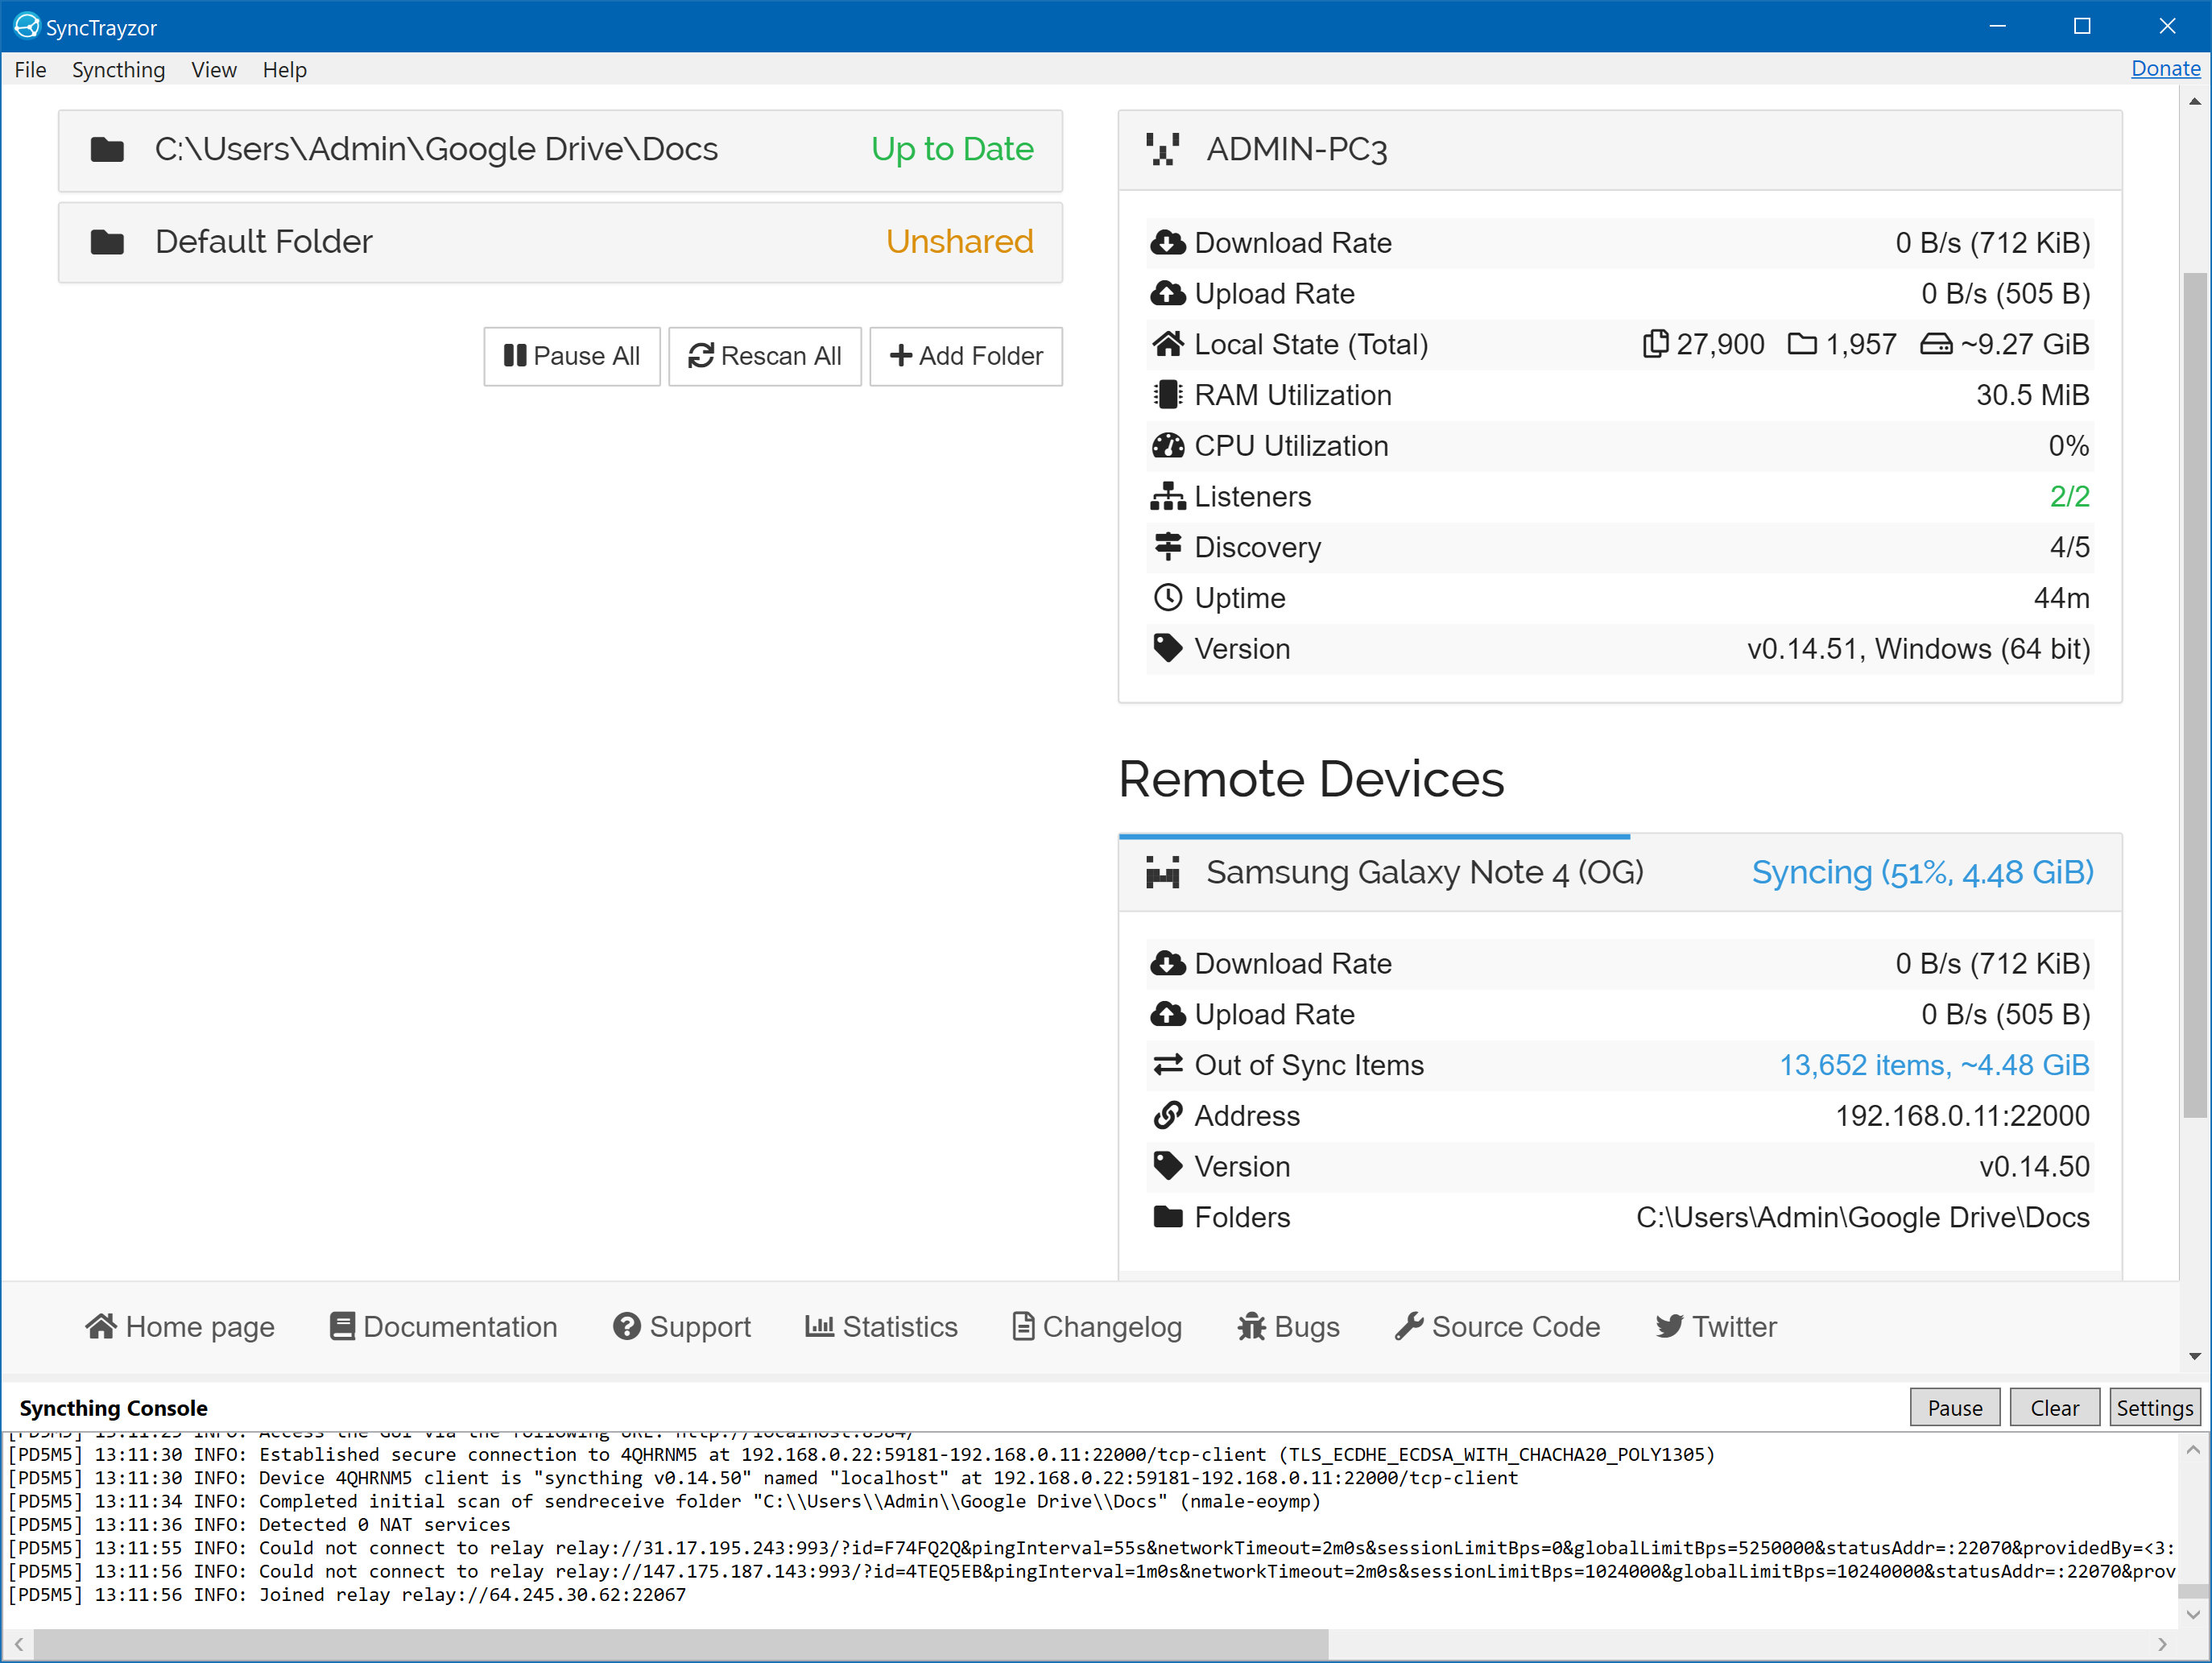Click the Pause All button
Image resolution: width=2212 pixels, height=1663 pixels.
(572, 356)
